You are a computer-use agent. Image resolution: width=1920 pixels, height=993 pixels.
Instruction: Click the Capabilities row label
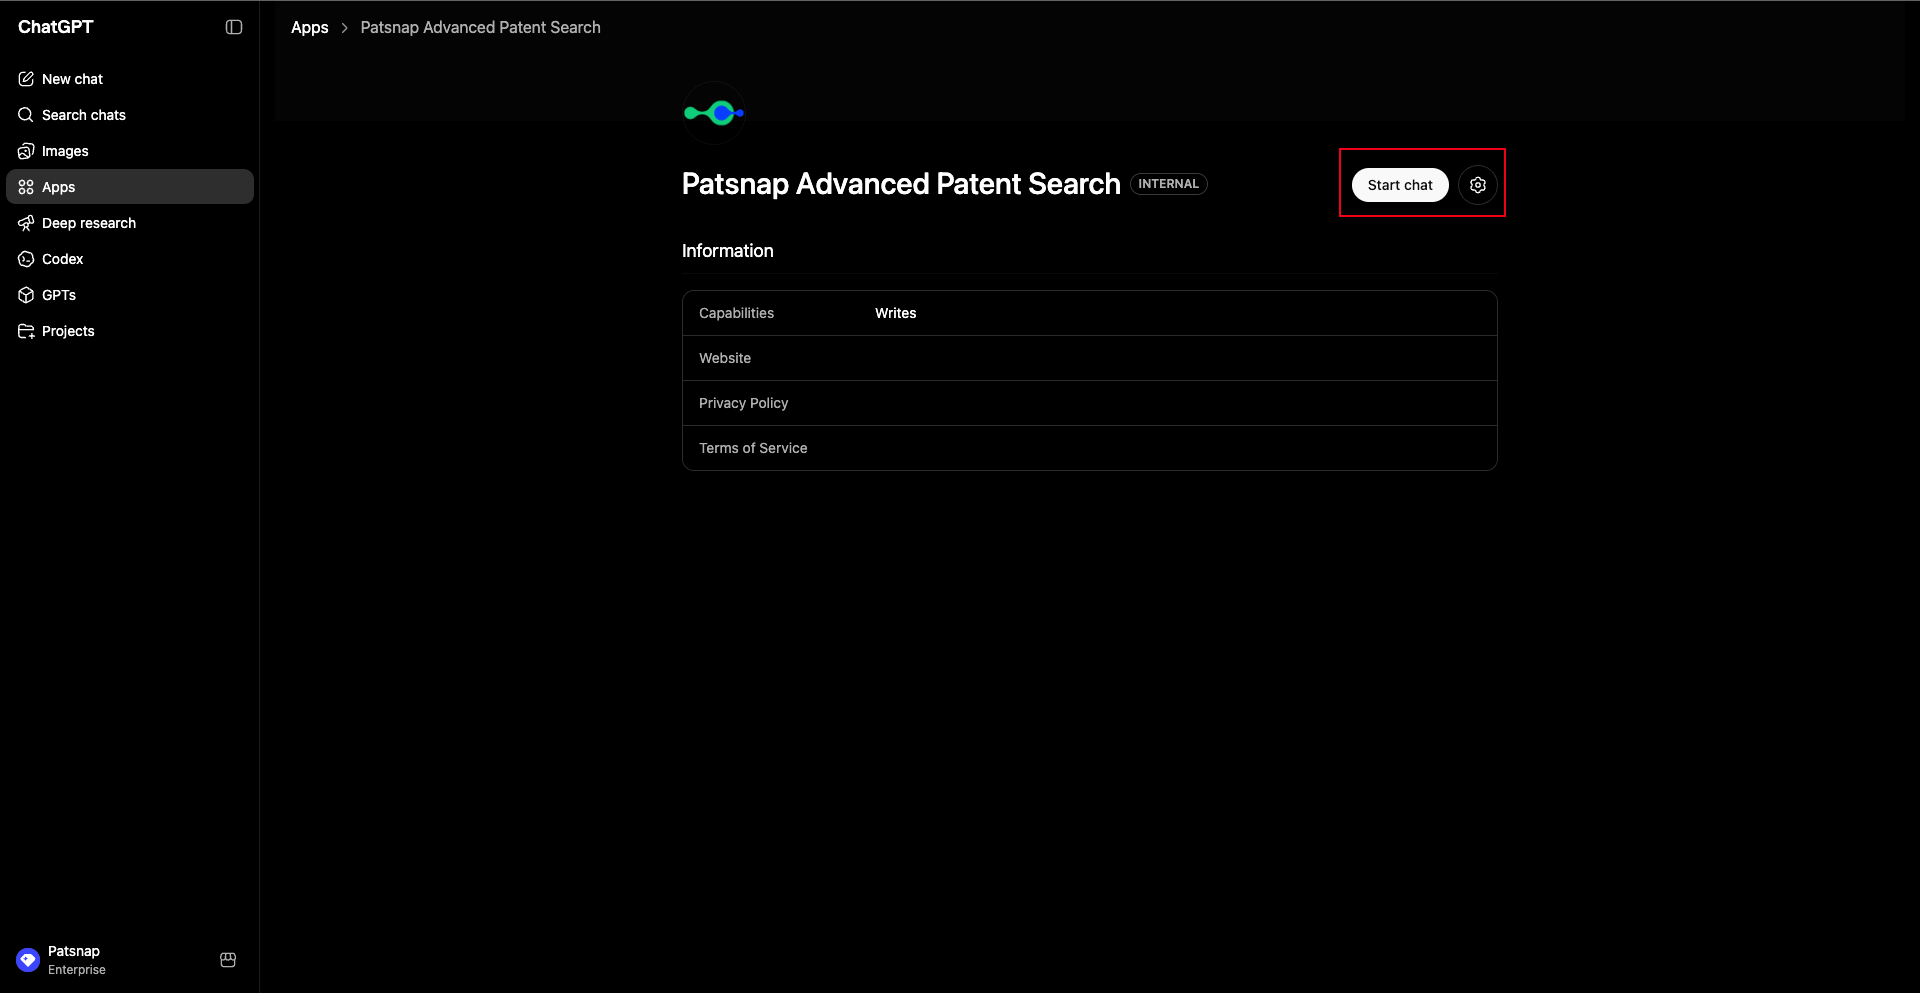click(737, 313)
